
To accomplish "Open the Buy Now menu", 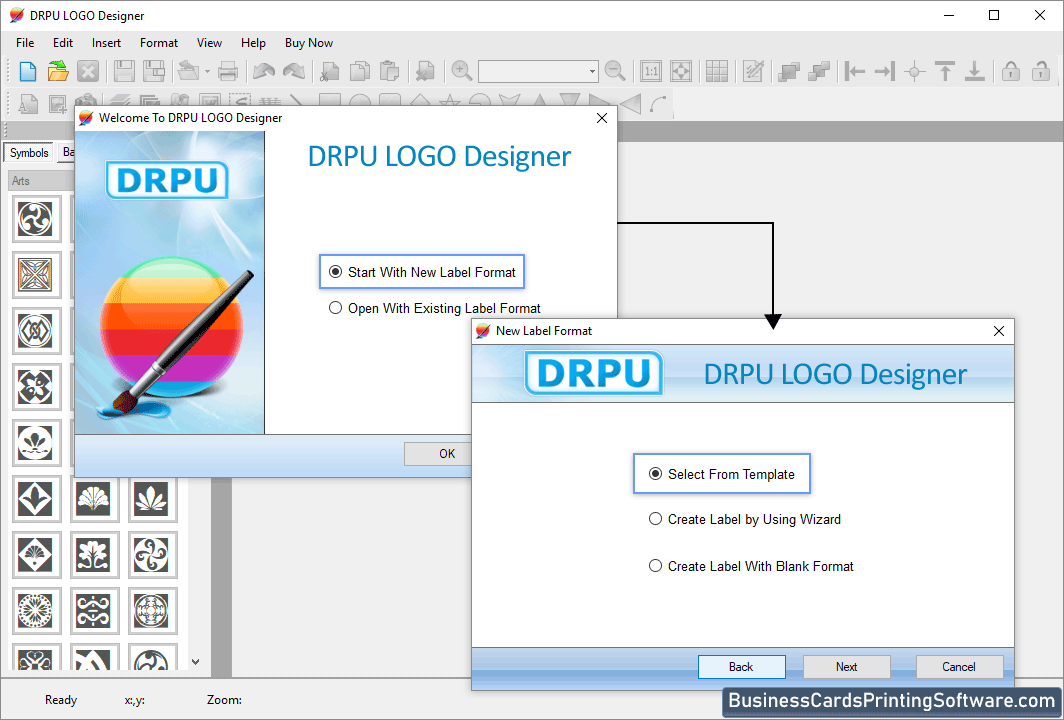I will coord(309,43).
